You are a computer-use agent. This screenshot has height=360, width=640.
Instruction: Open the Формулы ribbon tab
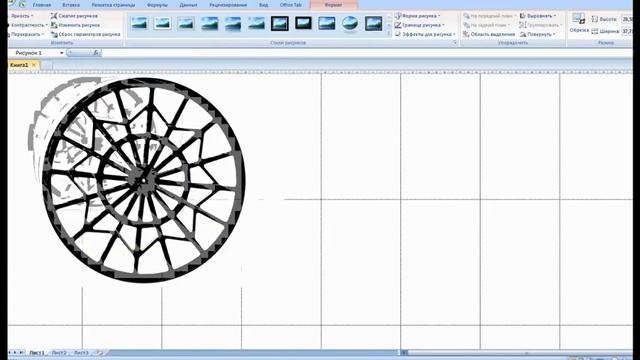click(x=157, y=5)
